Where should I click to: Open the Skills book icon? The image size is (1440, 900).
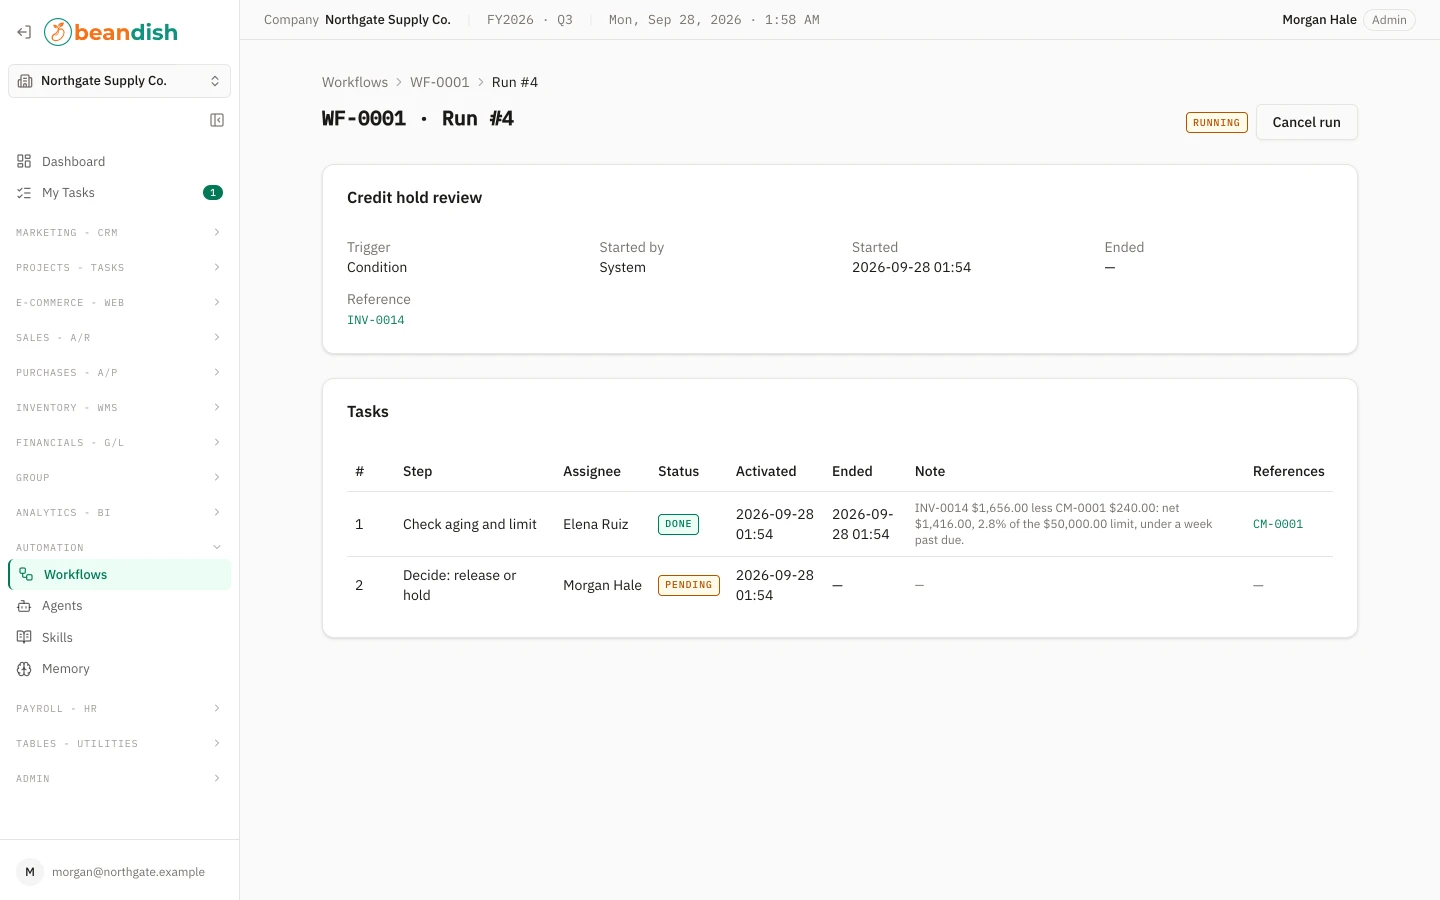(x=24, y=637)
